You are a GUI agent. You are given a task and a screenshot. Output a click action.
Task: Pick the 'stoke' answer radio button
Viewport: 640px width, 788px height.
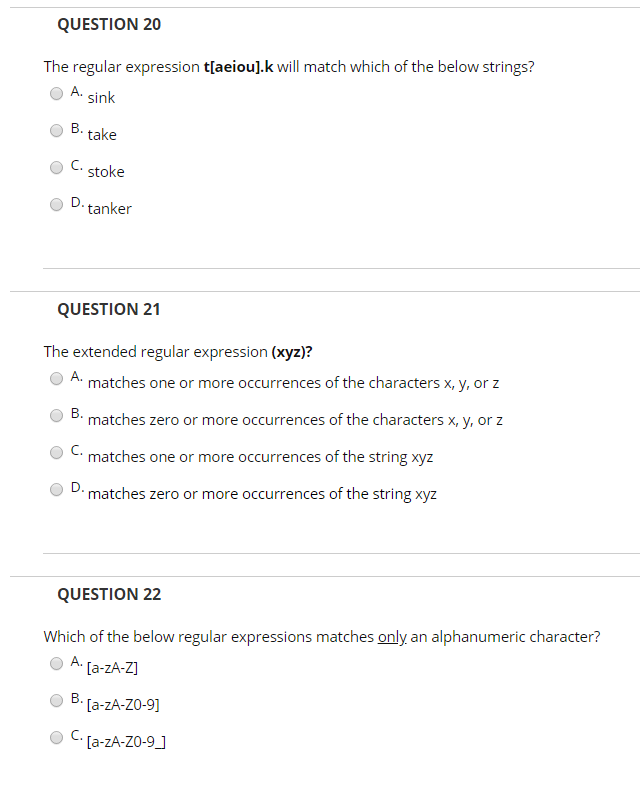(56, 167)
